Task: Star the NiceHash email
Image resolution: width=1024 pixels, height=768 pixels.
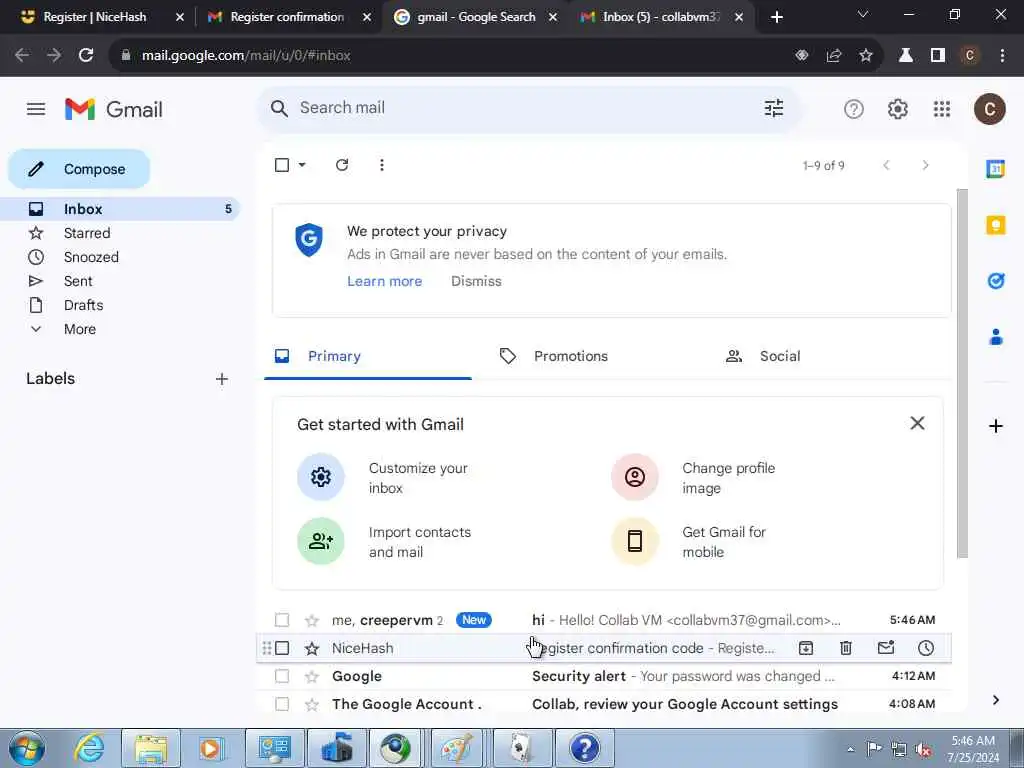Action: click(312, 648)
